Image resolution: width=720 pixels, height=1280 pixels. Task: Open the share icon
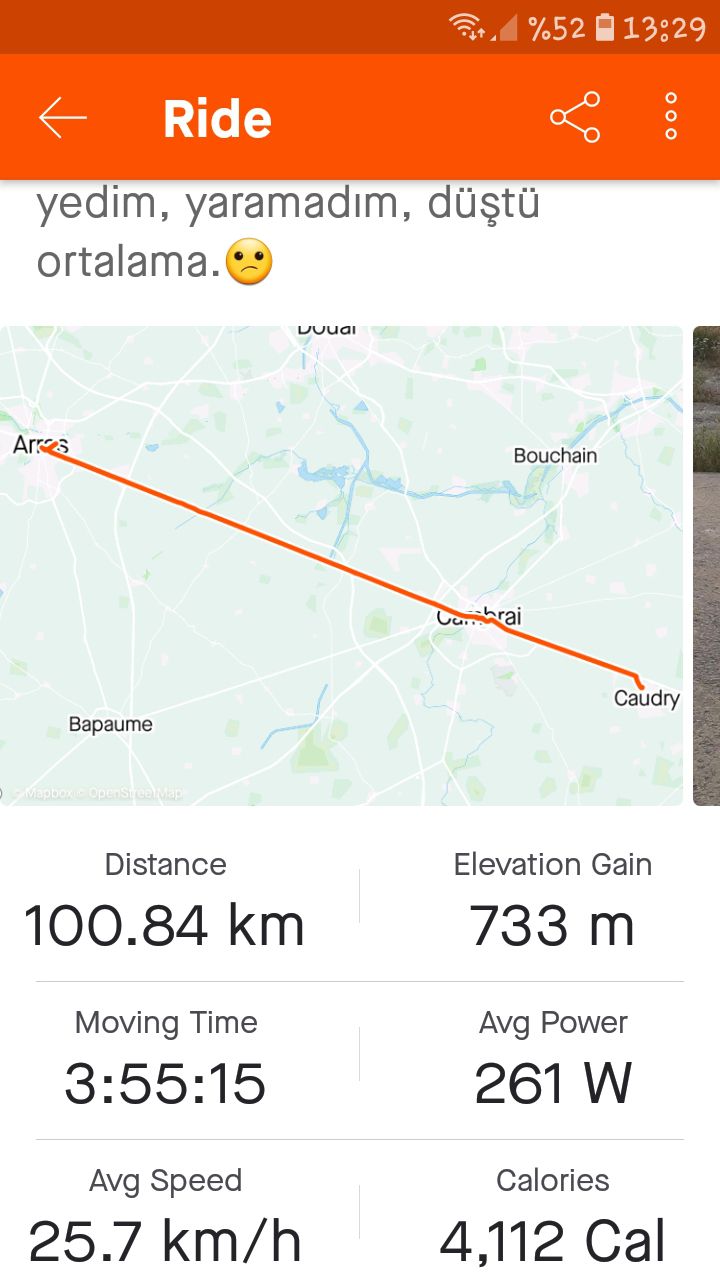(x=575, y=118)
